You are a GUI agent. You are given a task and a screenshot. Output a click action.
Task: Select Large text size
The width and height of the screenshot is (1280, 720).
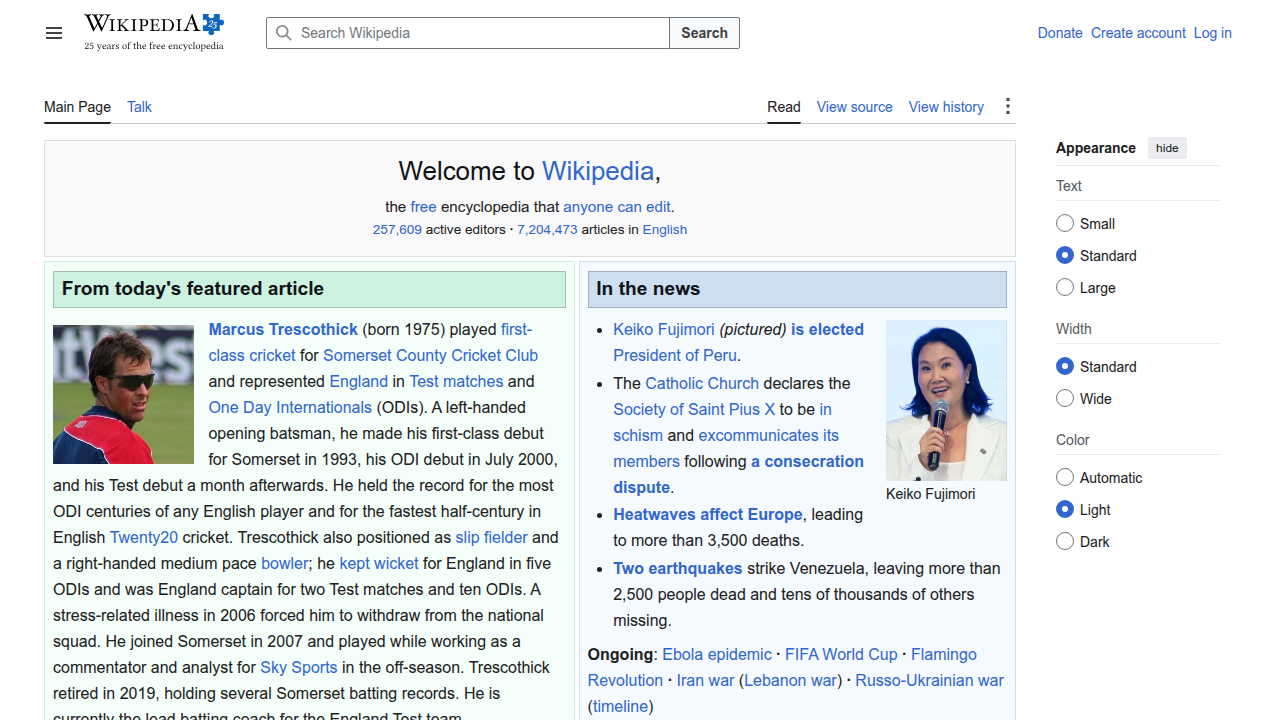1065,288
